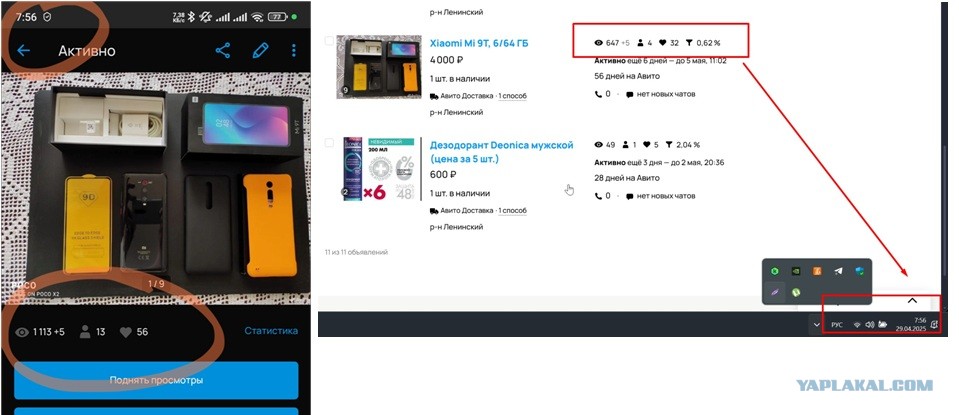Click the heart icon showing 32
The image size is (959, 415).
pos(662,43)
